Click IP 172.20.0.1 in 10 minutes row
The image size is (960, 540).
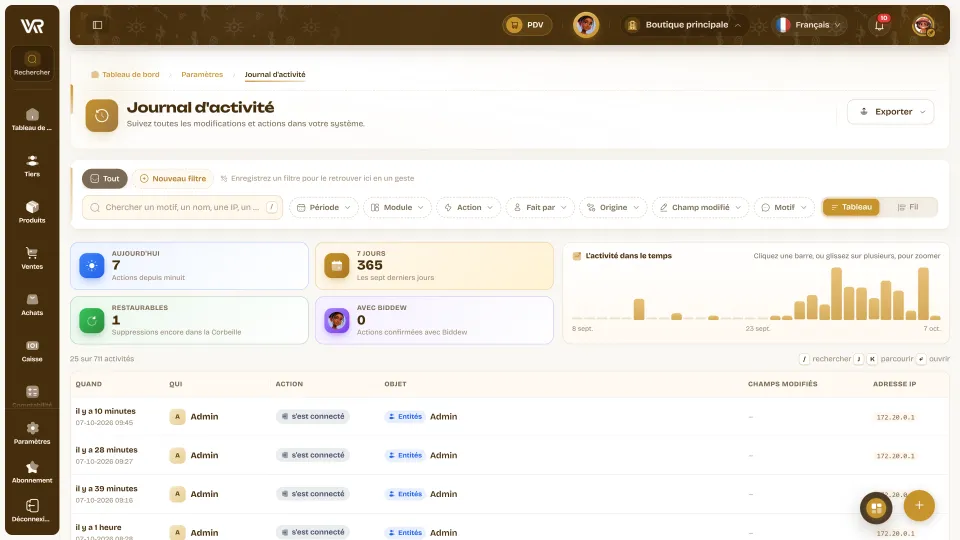(895, 418)
